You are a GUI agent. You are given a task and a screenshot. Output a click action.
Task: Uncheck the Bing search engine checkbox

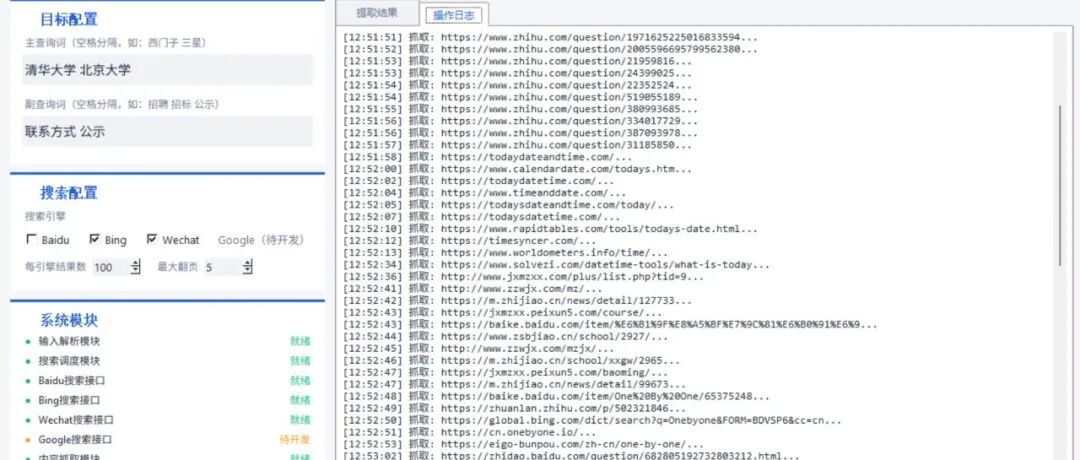(x=95, y=240)
